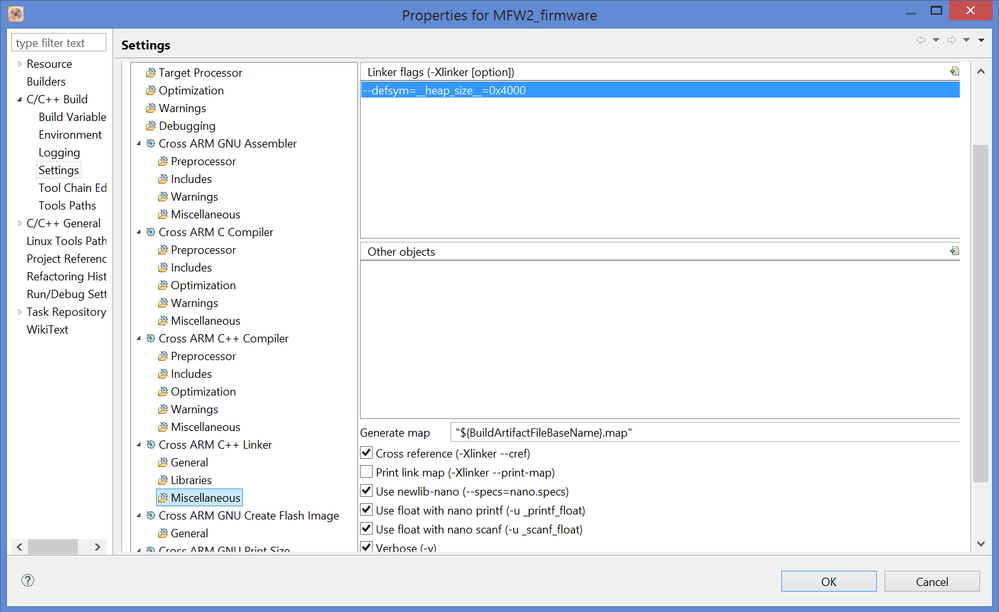Open the Tools Paths settings page
999x612 pixels.
(67, 206)
